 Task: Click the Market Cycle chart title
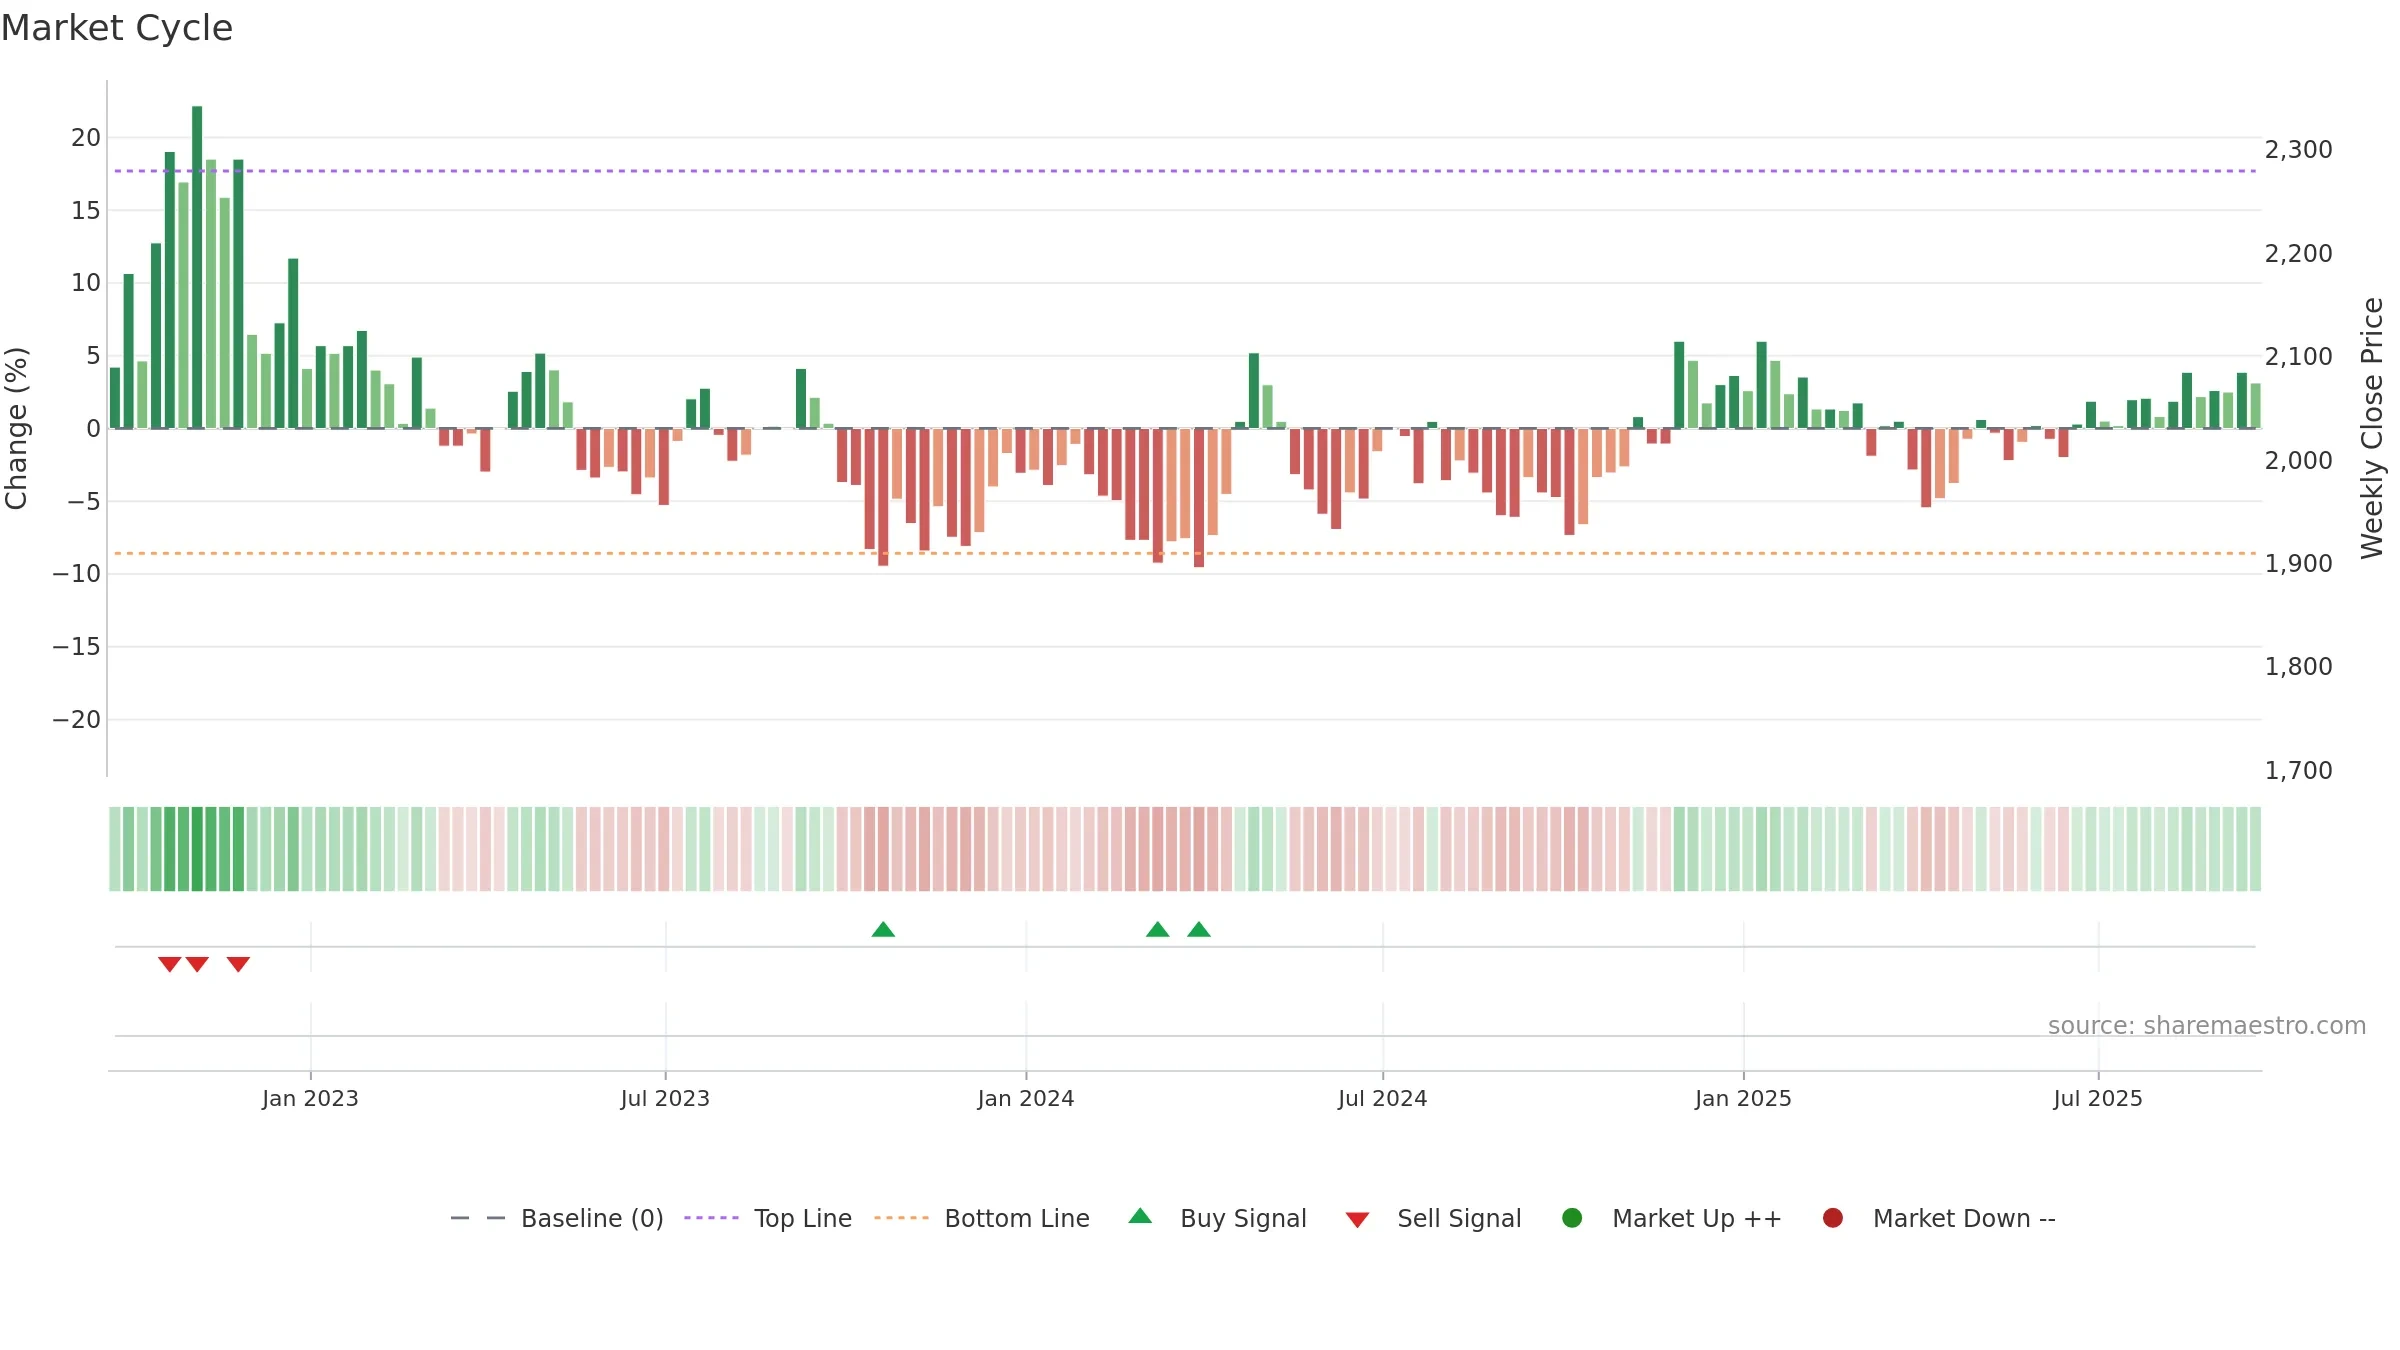click(117, 28)
